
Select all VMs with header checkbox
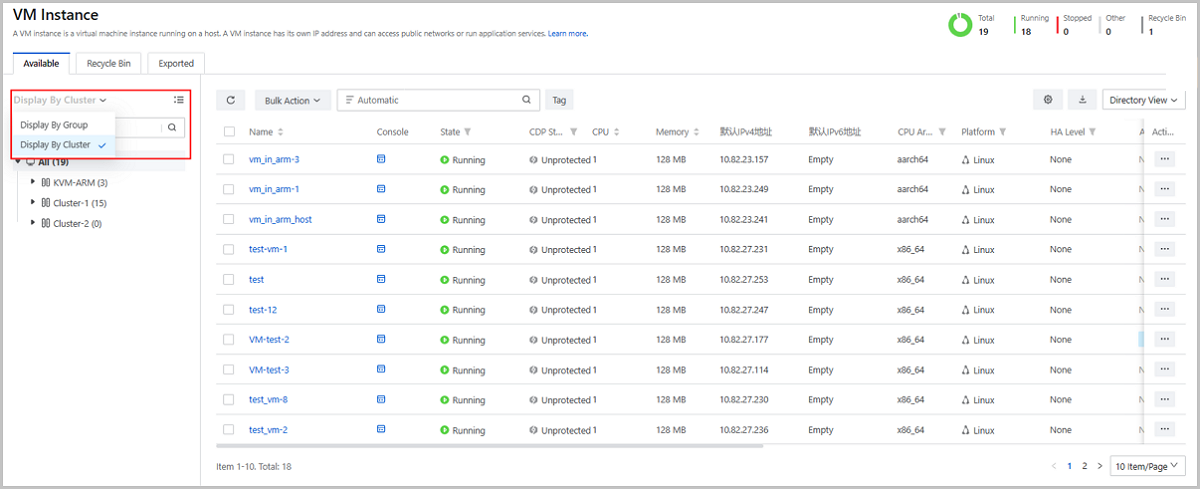[230, 132]
